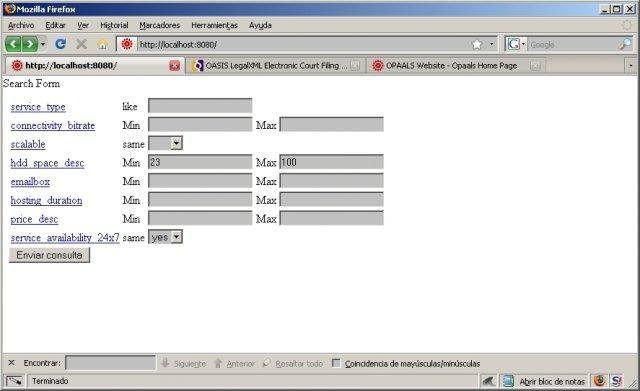Open the address bar history dropdown
The width and height of the screenshot is (640, 391).
coord(491,44)
